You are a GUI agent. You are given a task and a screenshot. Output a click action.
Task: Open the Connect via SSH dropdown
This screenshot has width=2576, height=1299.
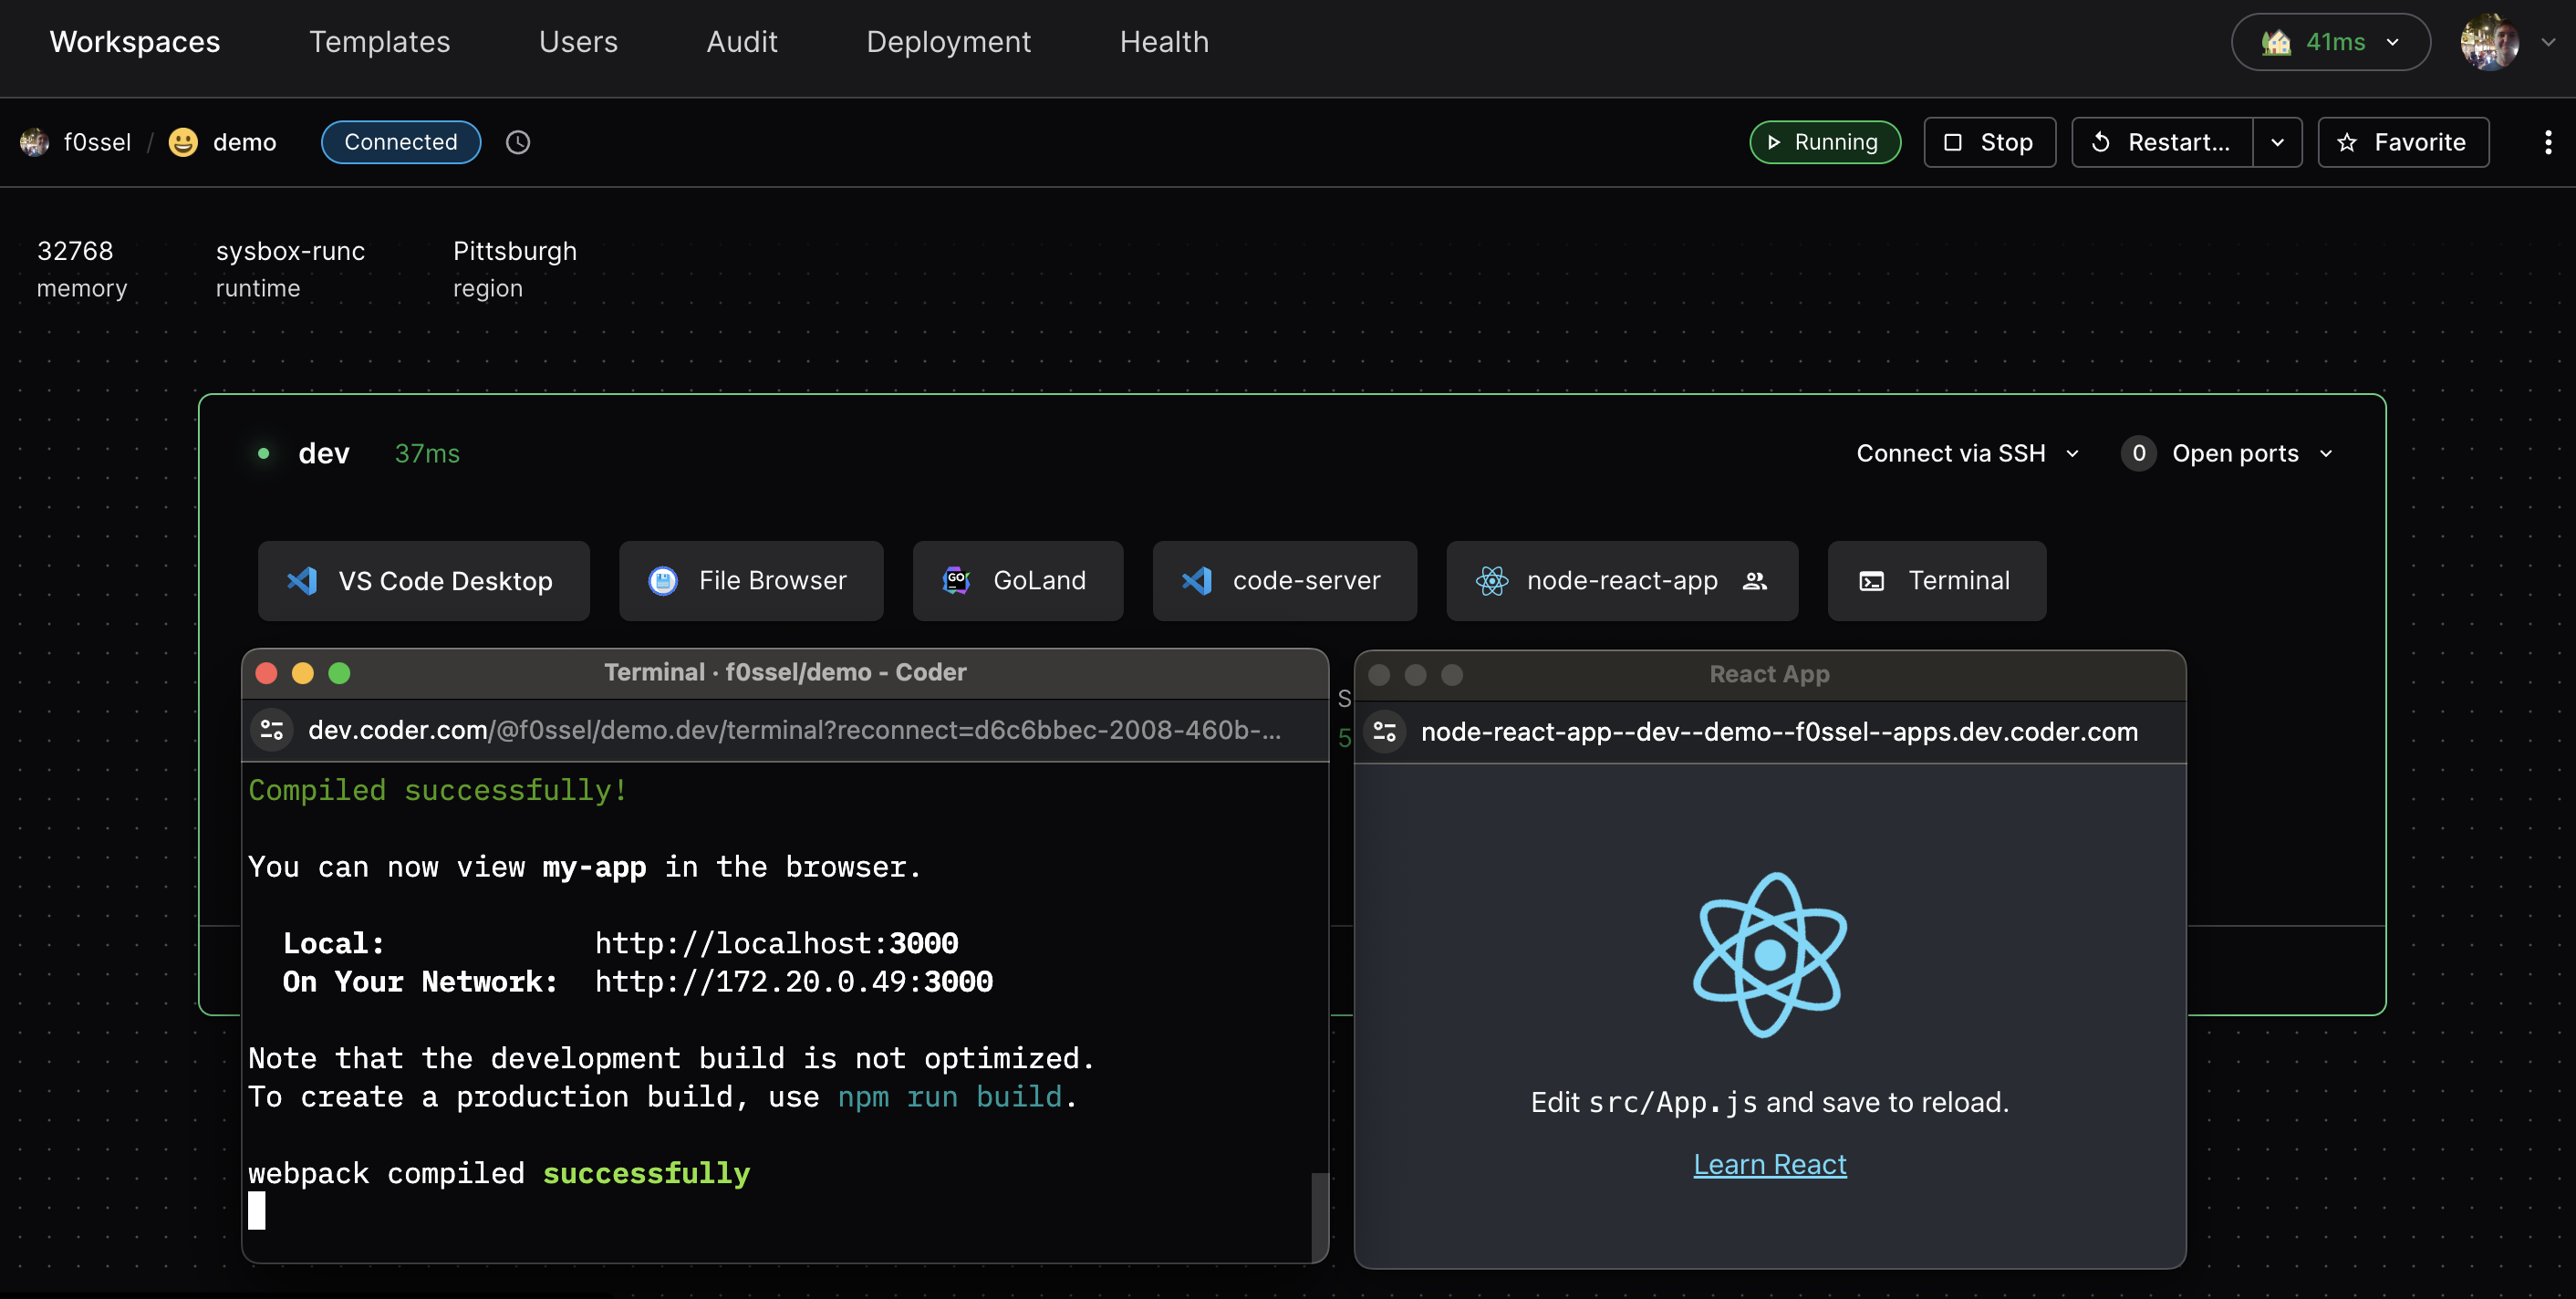1965,453
